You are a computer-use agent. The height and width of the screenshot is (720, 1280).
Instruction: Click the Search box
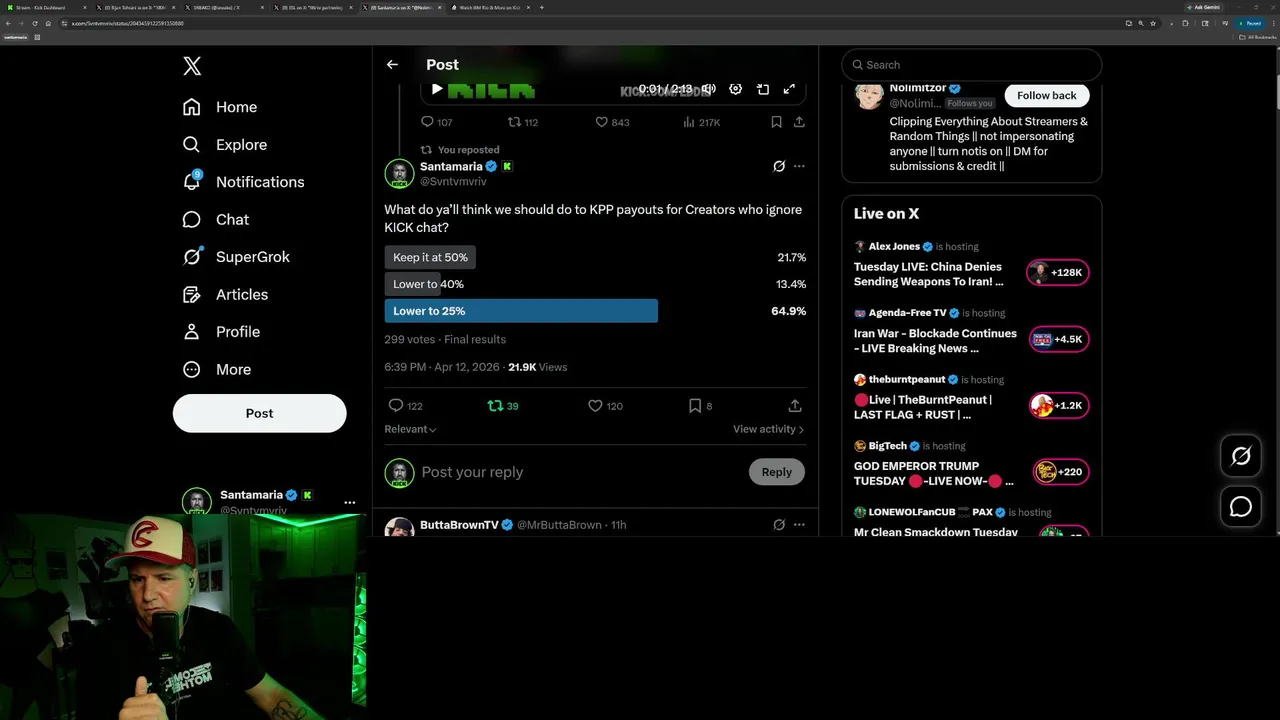pyautogui.click(x=971, y=65)
